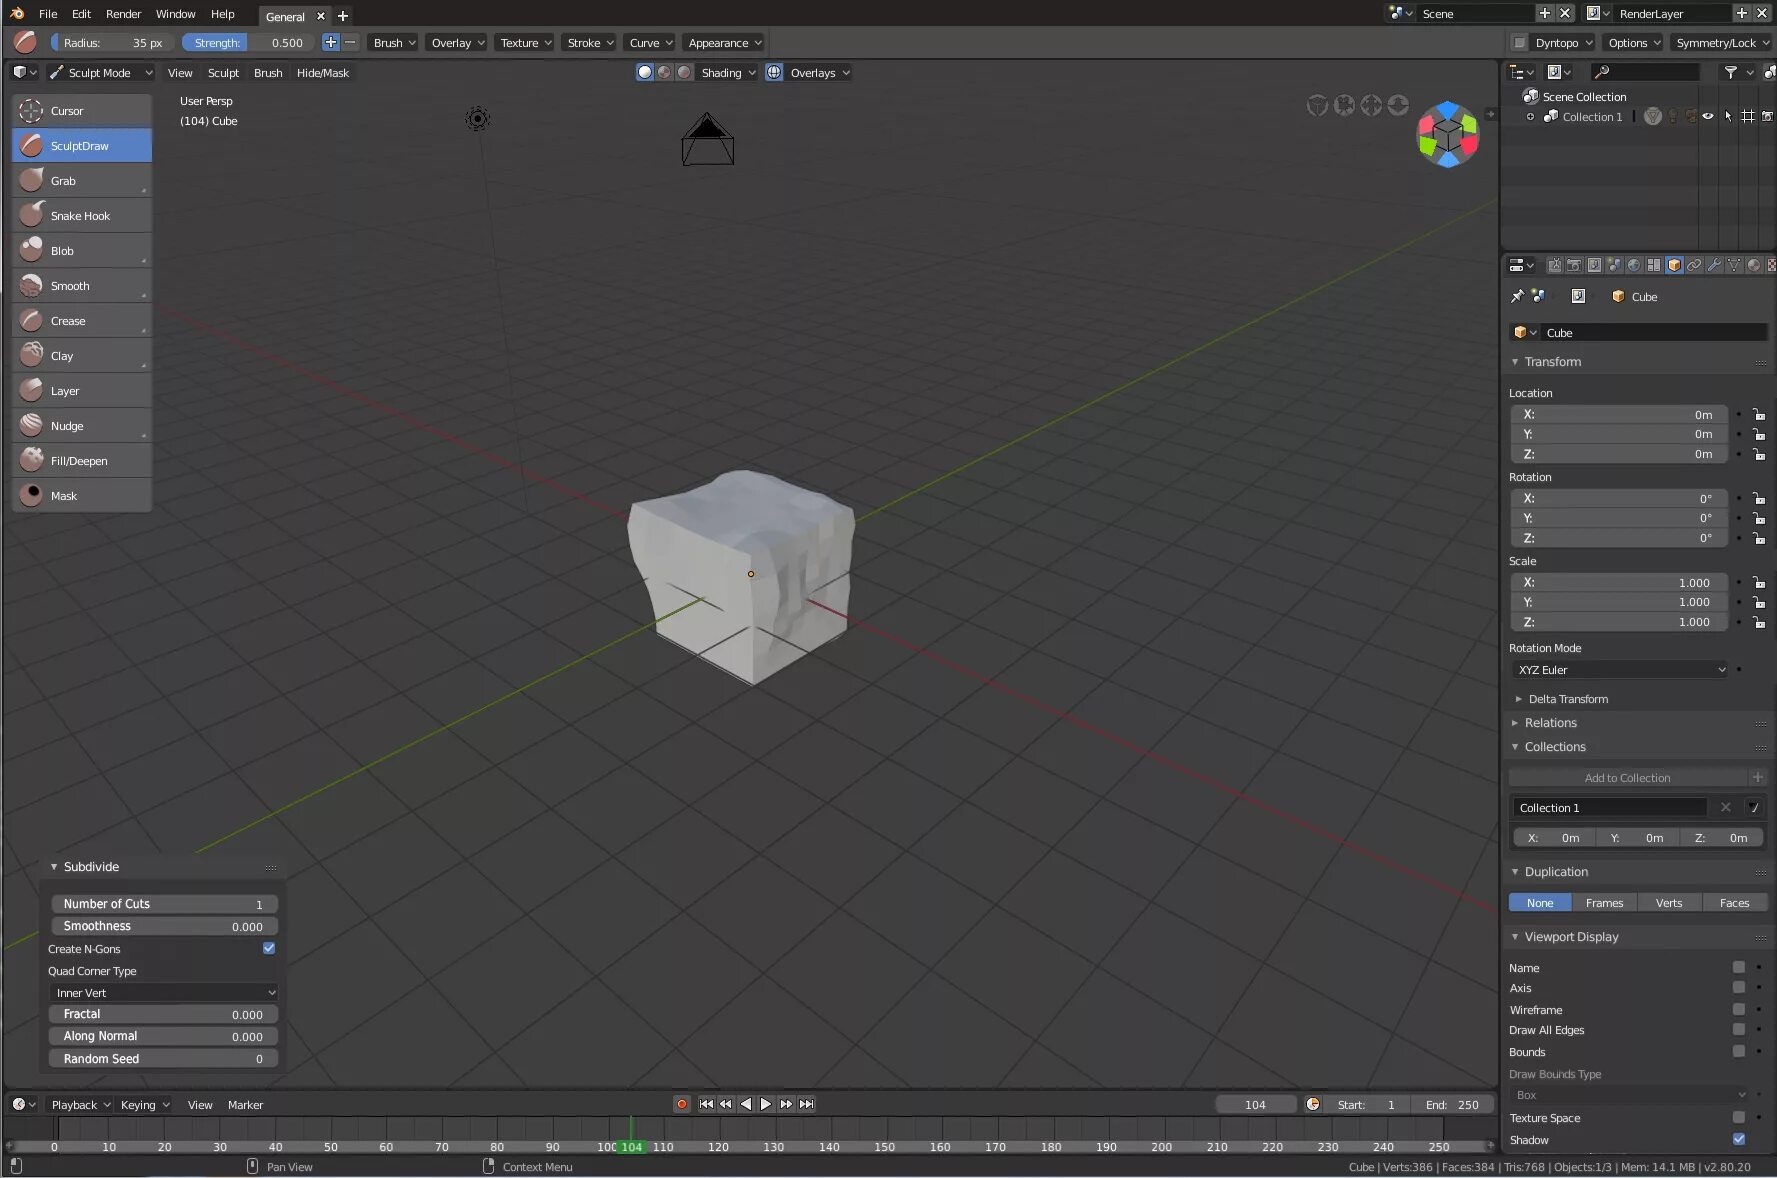Select the Grab brush

click(82, 181)
